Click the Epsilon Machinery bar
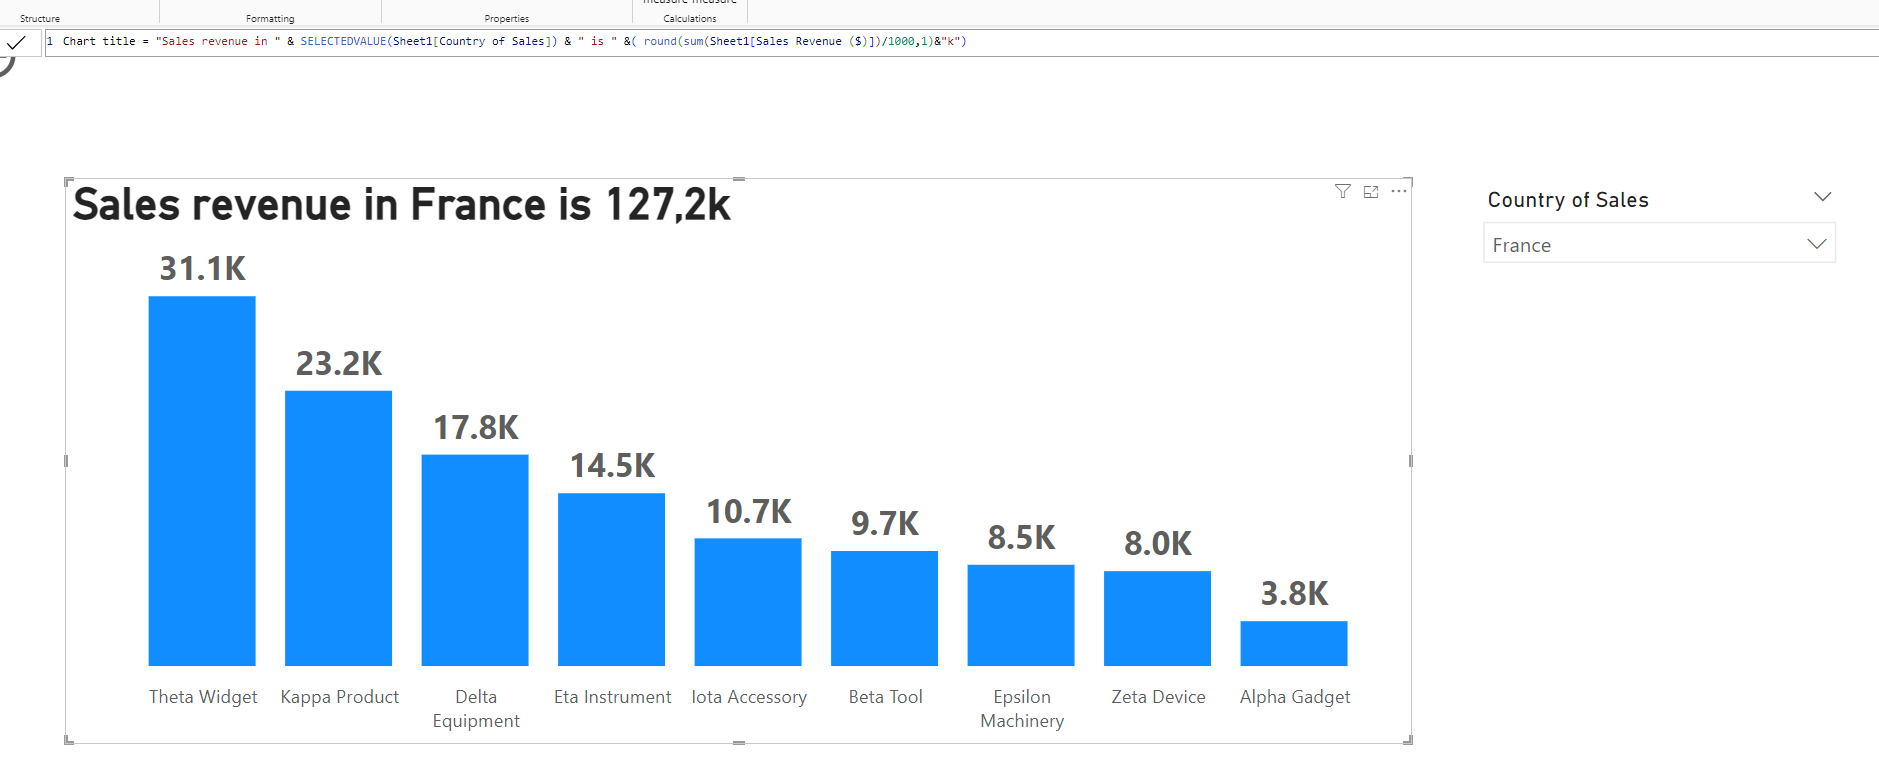 pyautogui.click(x=1021, y=615)
